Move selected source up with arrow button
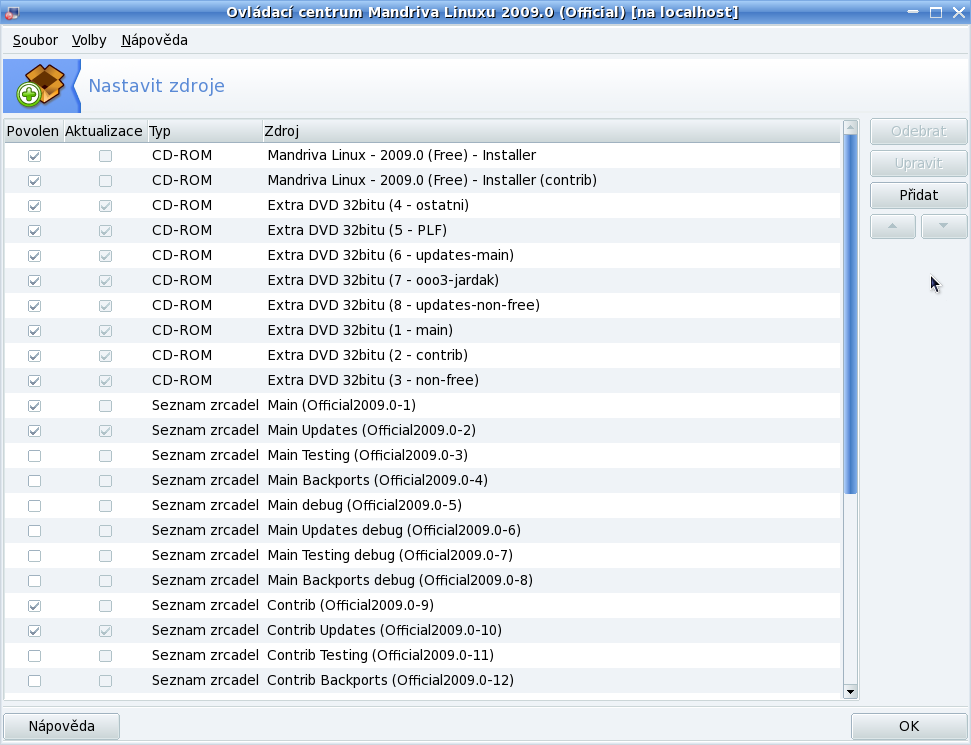 (892, 226)
